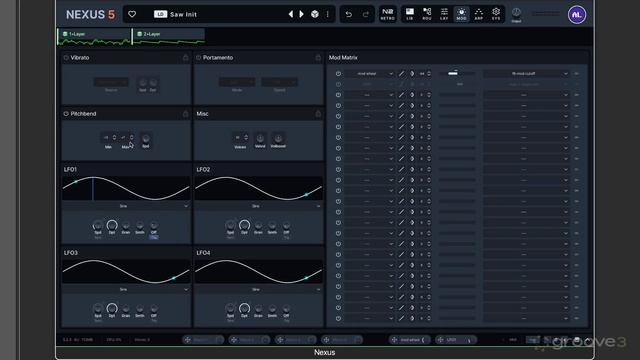Viewport: 640px width, 360px height.
Task: Click the first-row curve shape icon
Action: (402, 74)
